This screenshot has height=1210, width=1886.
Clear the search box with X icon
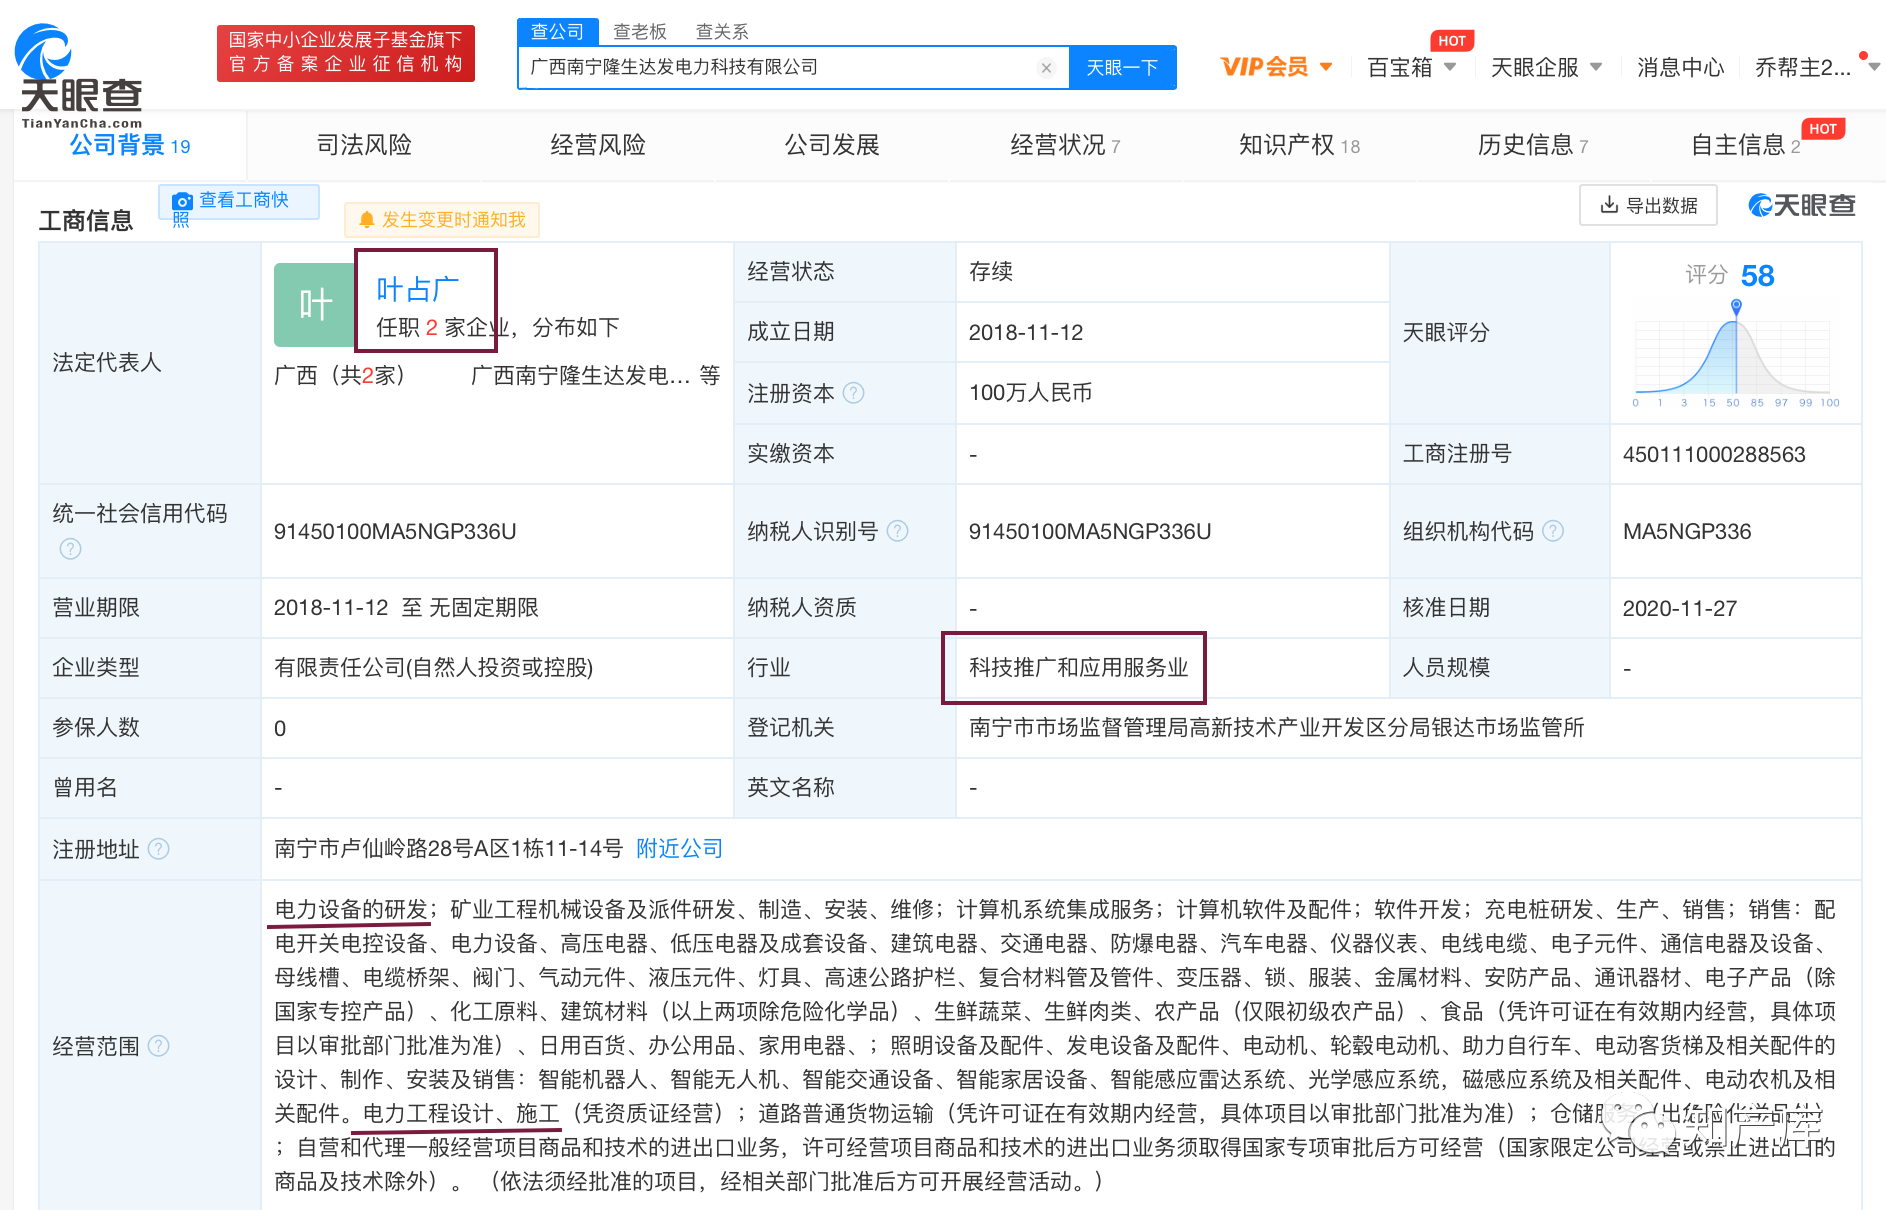(x=1046, y=68)
